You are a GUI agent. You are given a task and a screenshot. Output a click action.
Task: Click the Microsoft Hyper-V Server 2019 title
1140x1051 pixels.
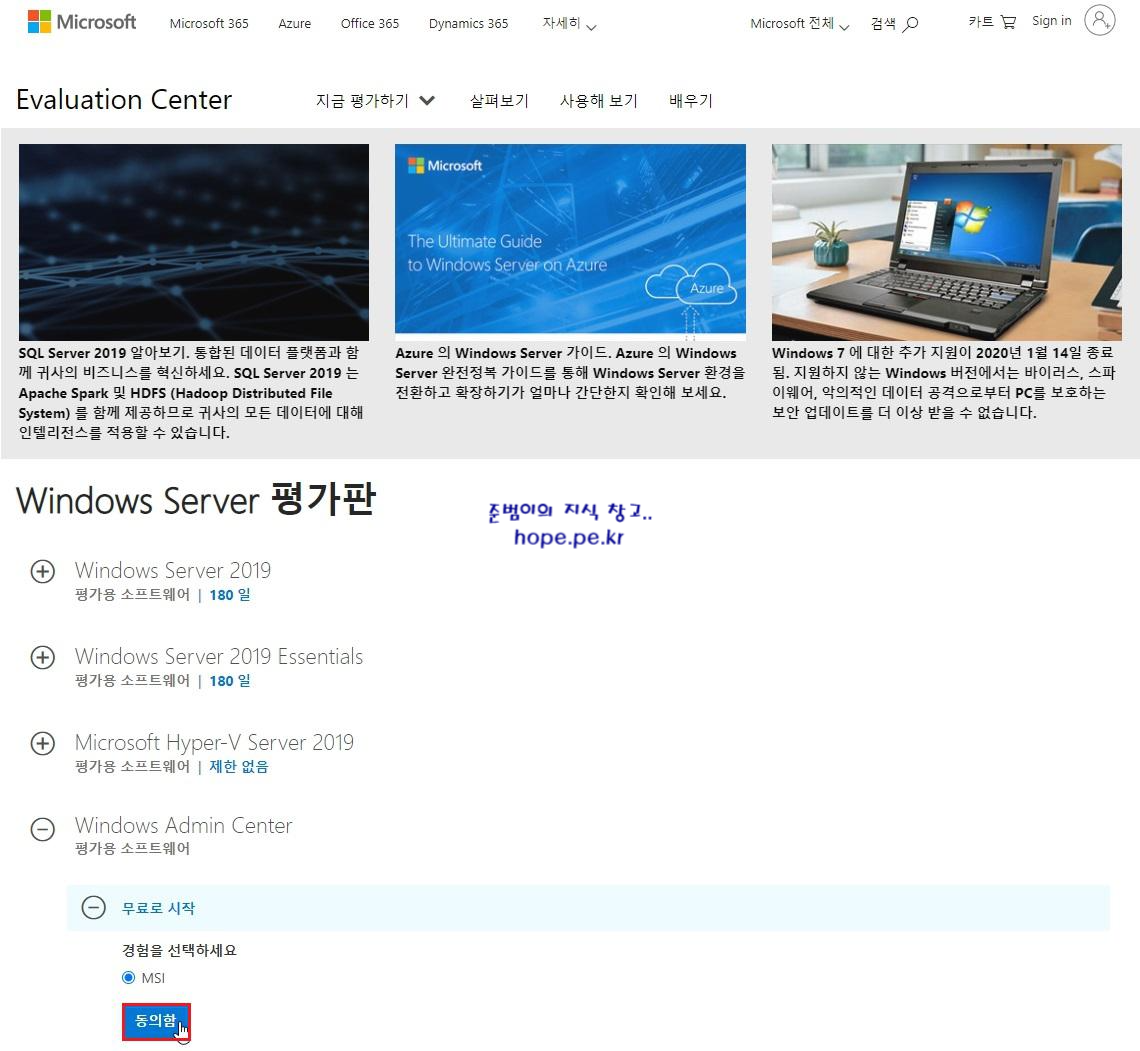pos(214,741)
